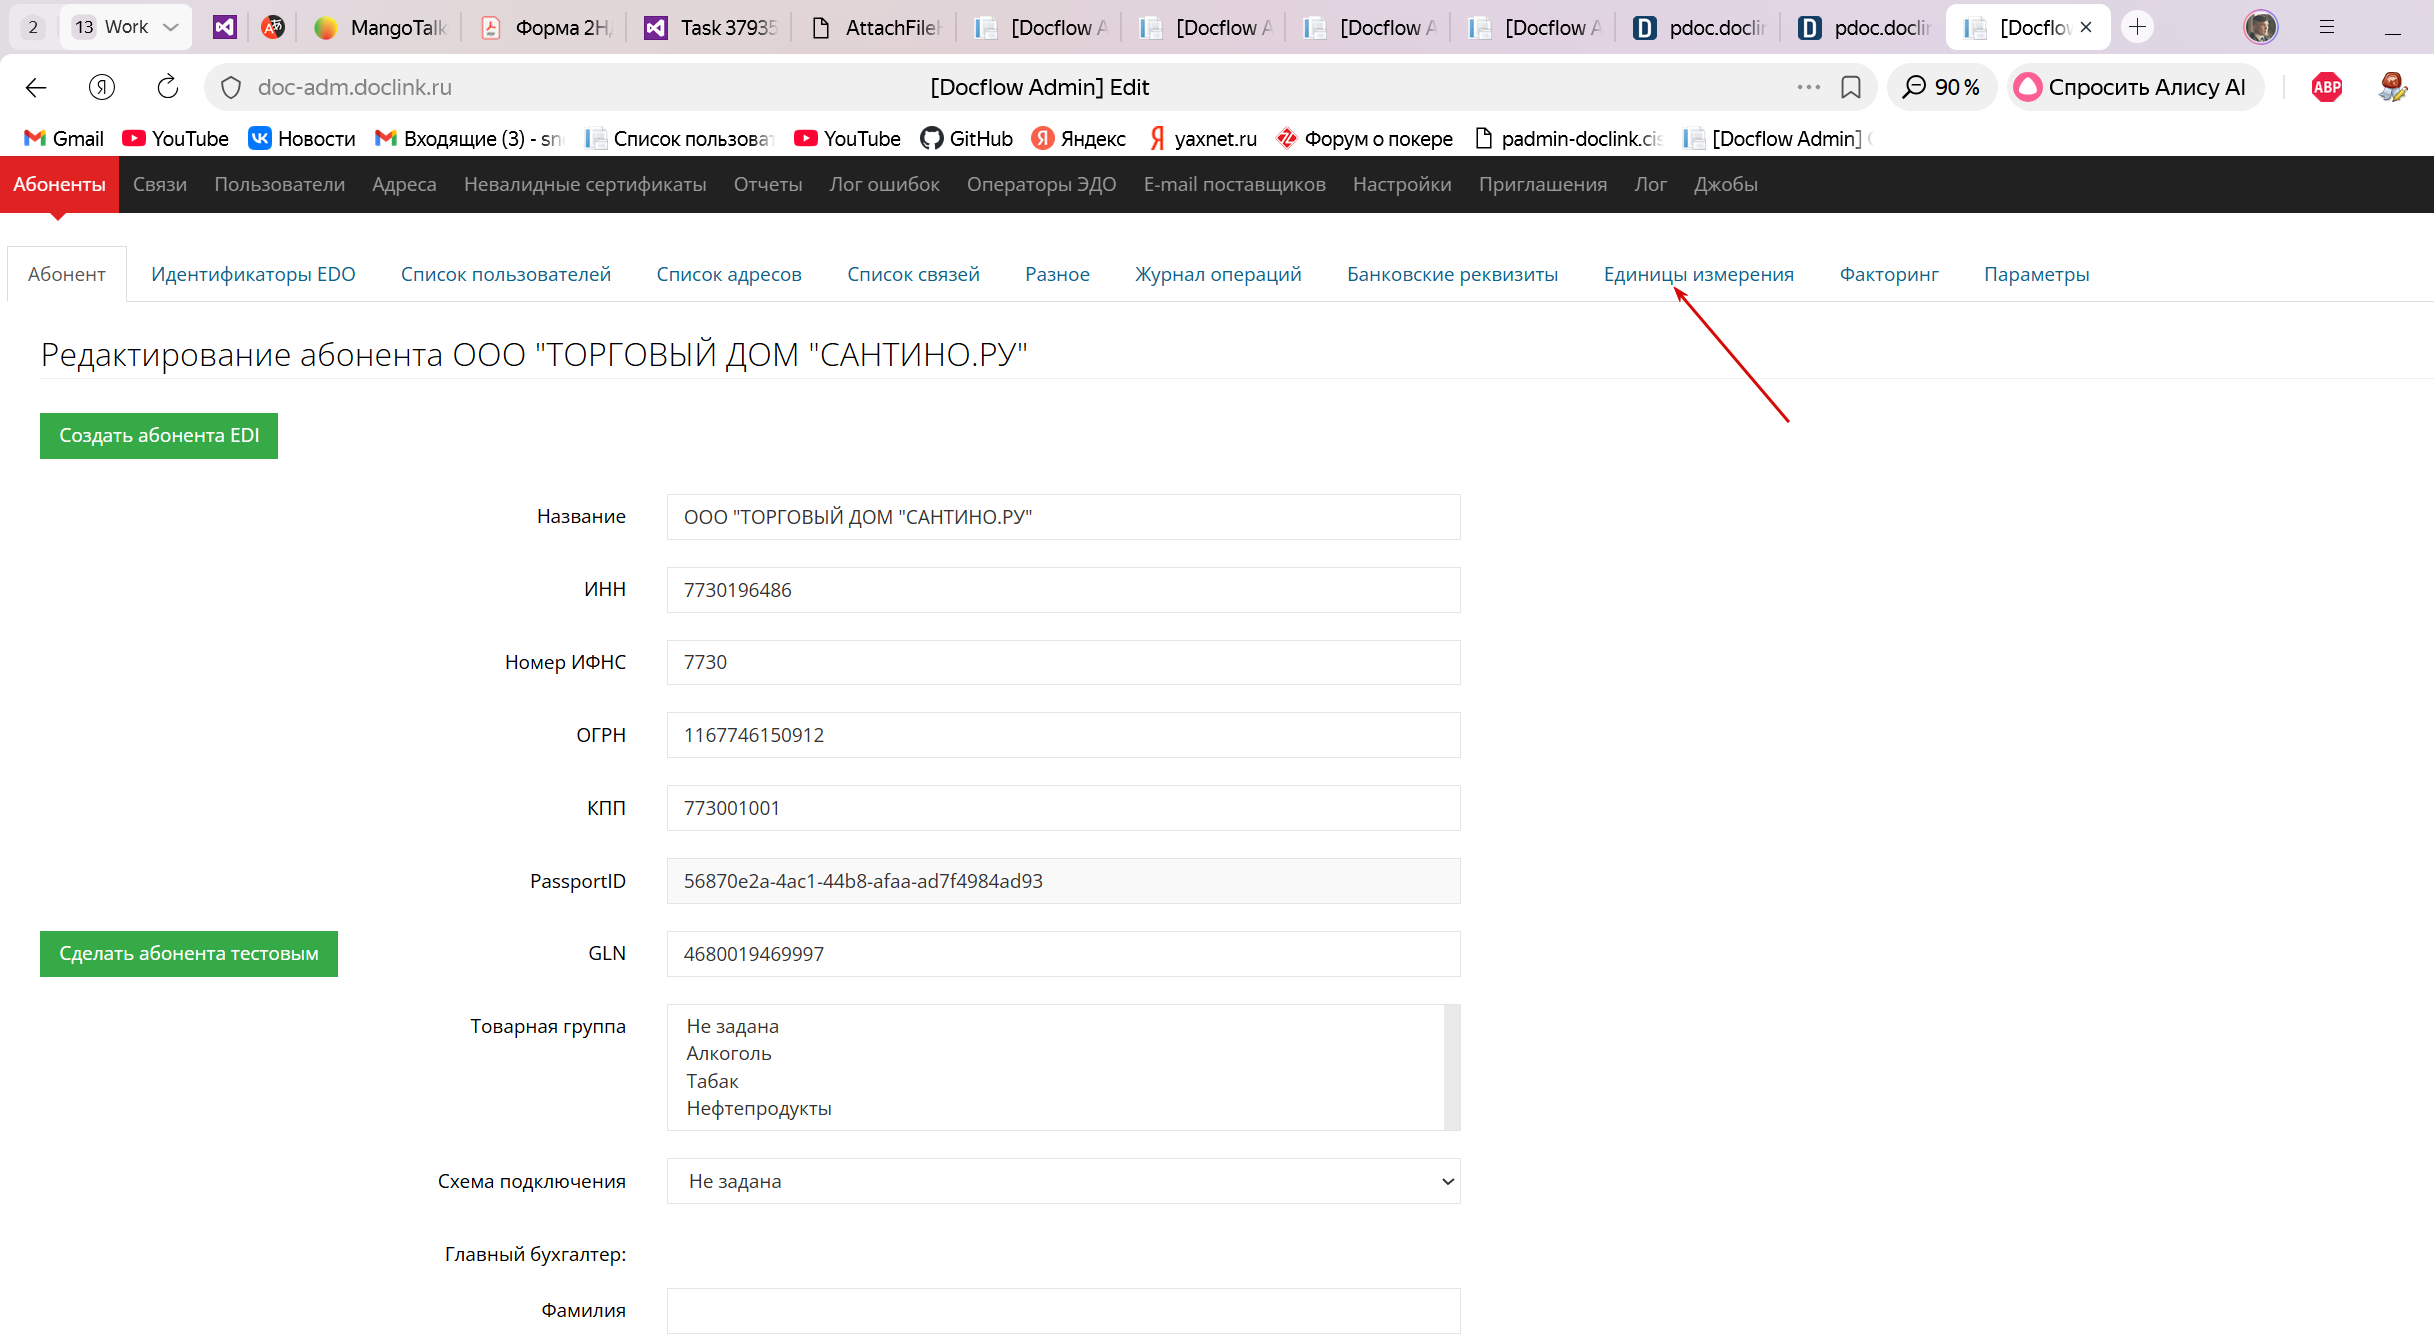Open the browser hamburger menu icon

coord(2327,27)
